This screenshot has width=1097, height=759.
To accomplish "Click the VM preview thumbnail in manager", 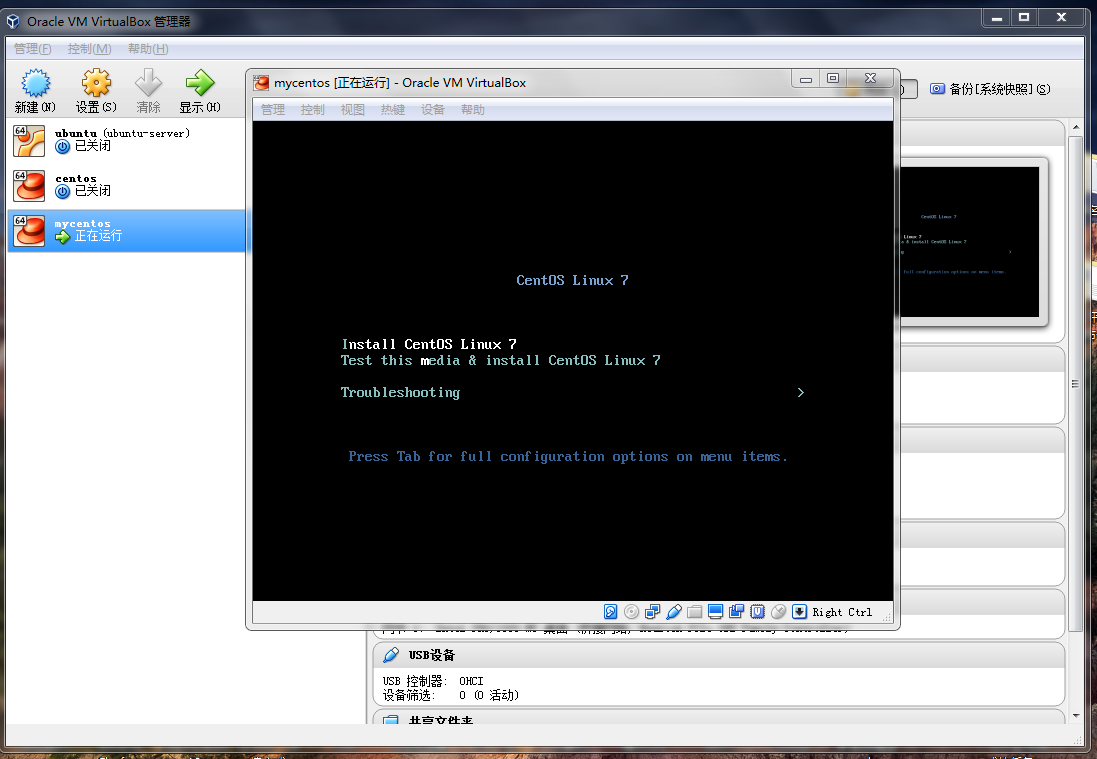I will coord(969,242).
